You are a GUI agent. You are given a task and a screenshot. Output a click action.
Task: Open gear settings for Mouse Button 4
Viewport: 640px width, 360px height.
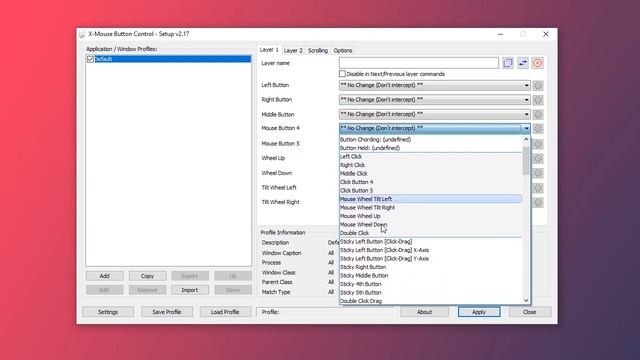[x=538, y=129]
